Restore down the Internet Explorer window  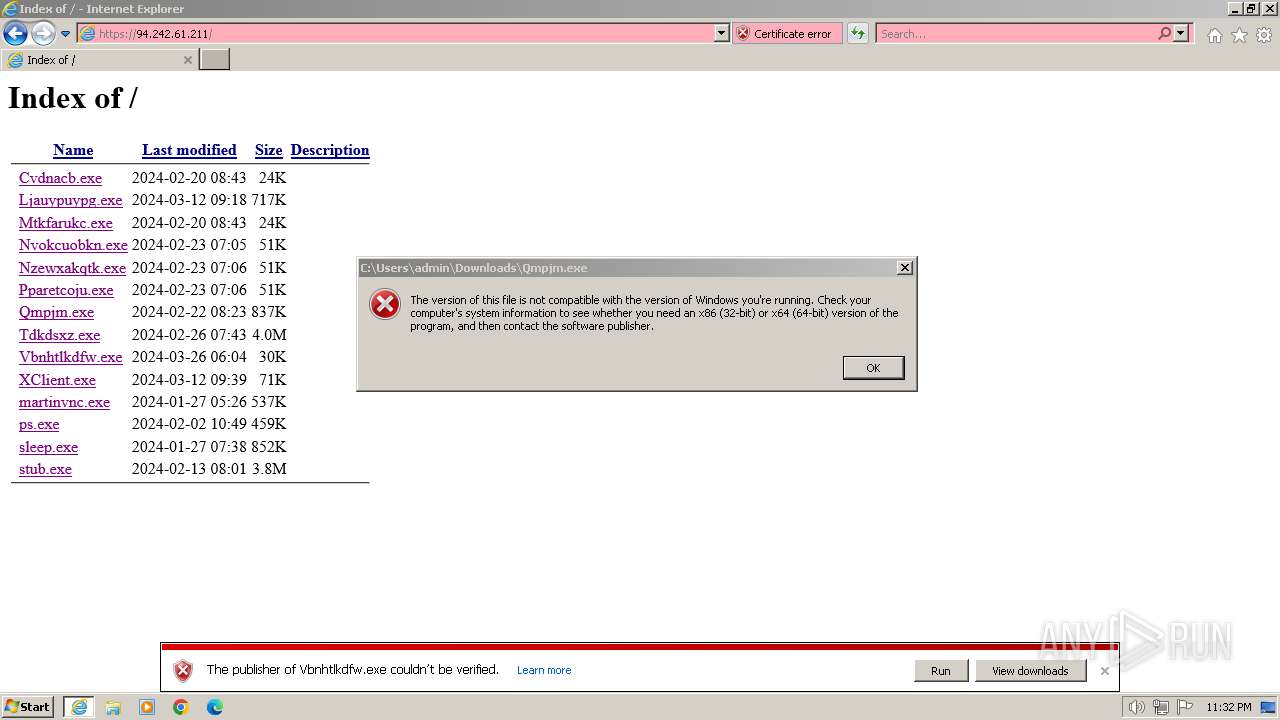[x=1251, y=9]
